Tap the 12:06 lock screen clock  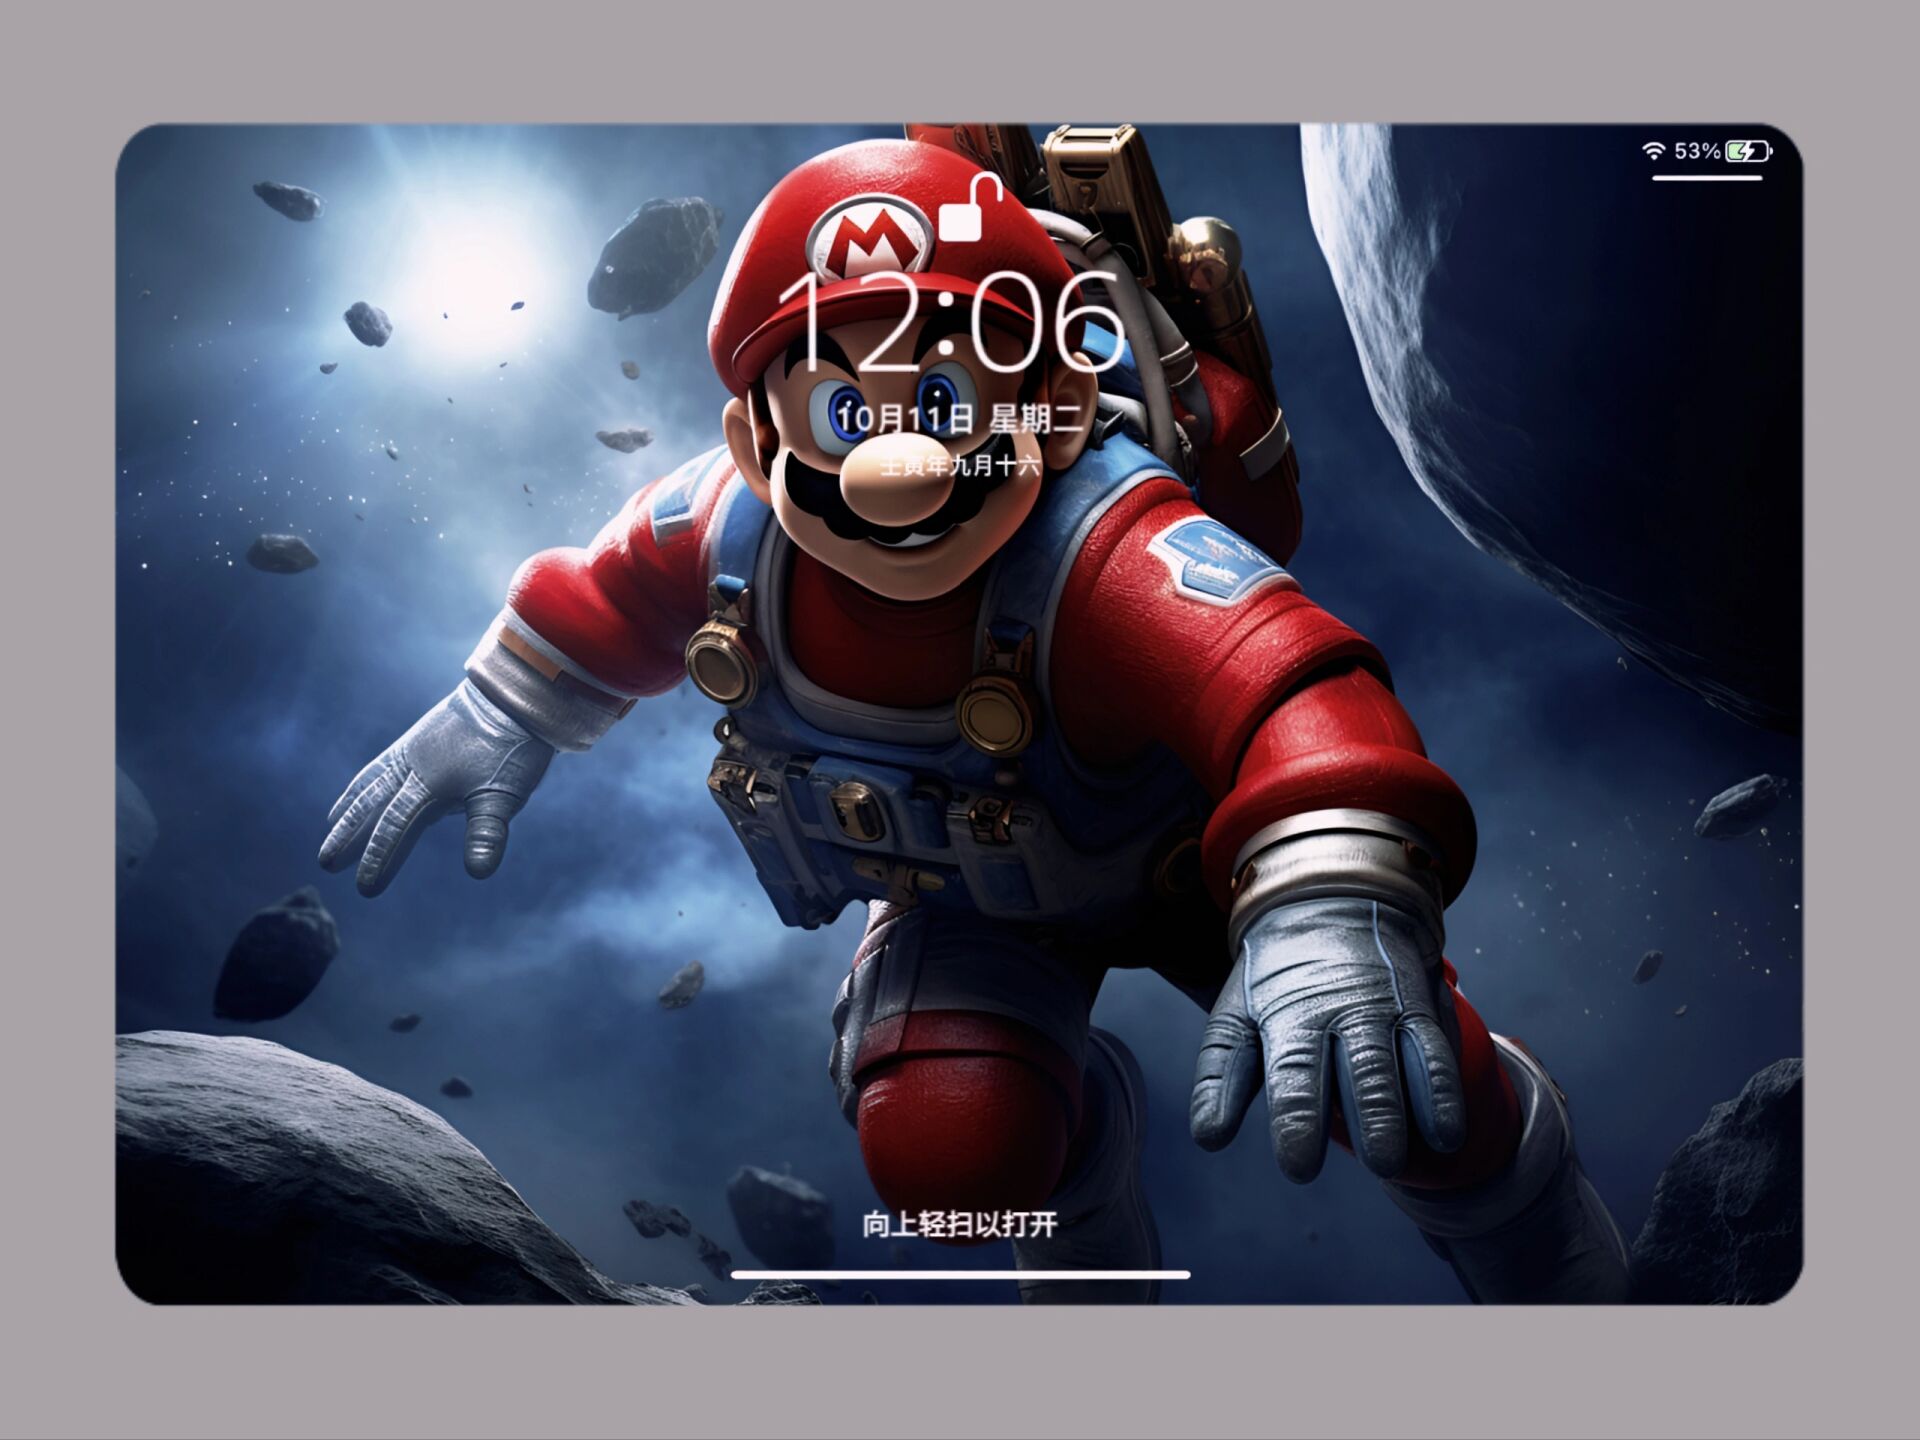pos(951,322)
